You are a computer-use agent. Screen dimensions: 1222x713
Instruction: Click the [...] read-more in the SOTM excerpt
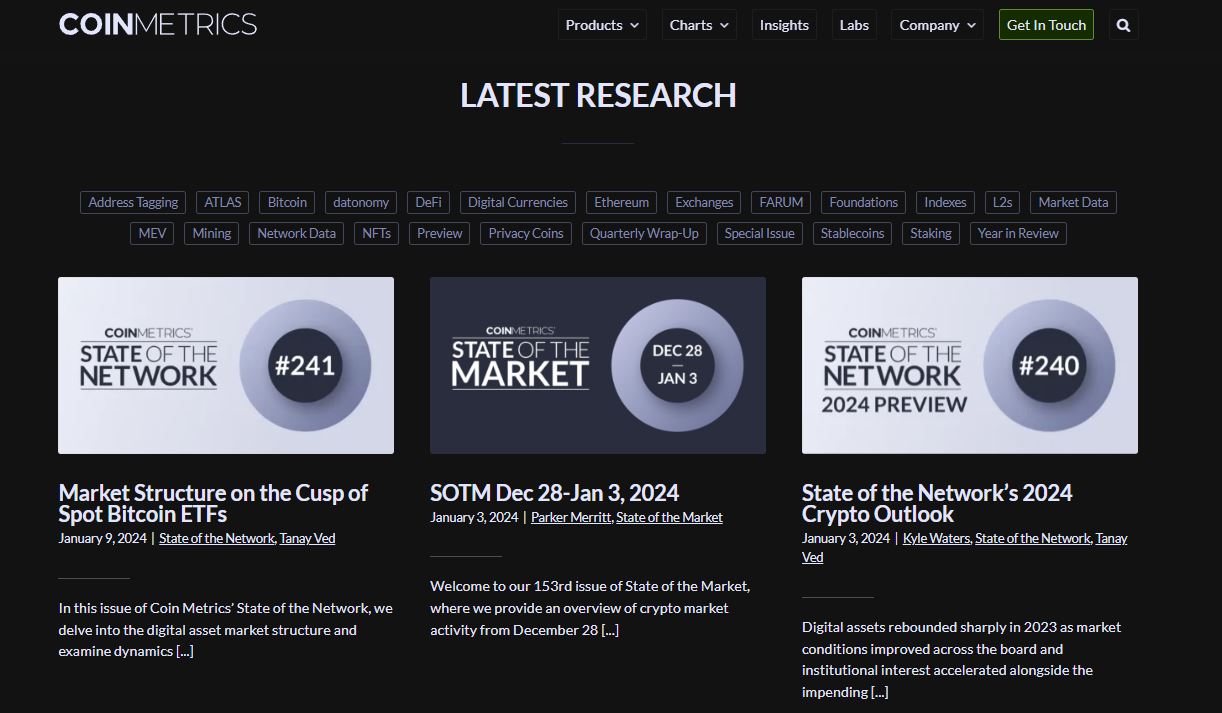click(x=610, y=630)
